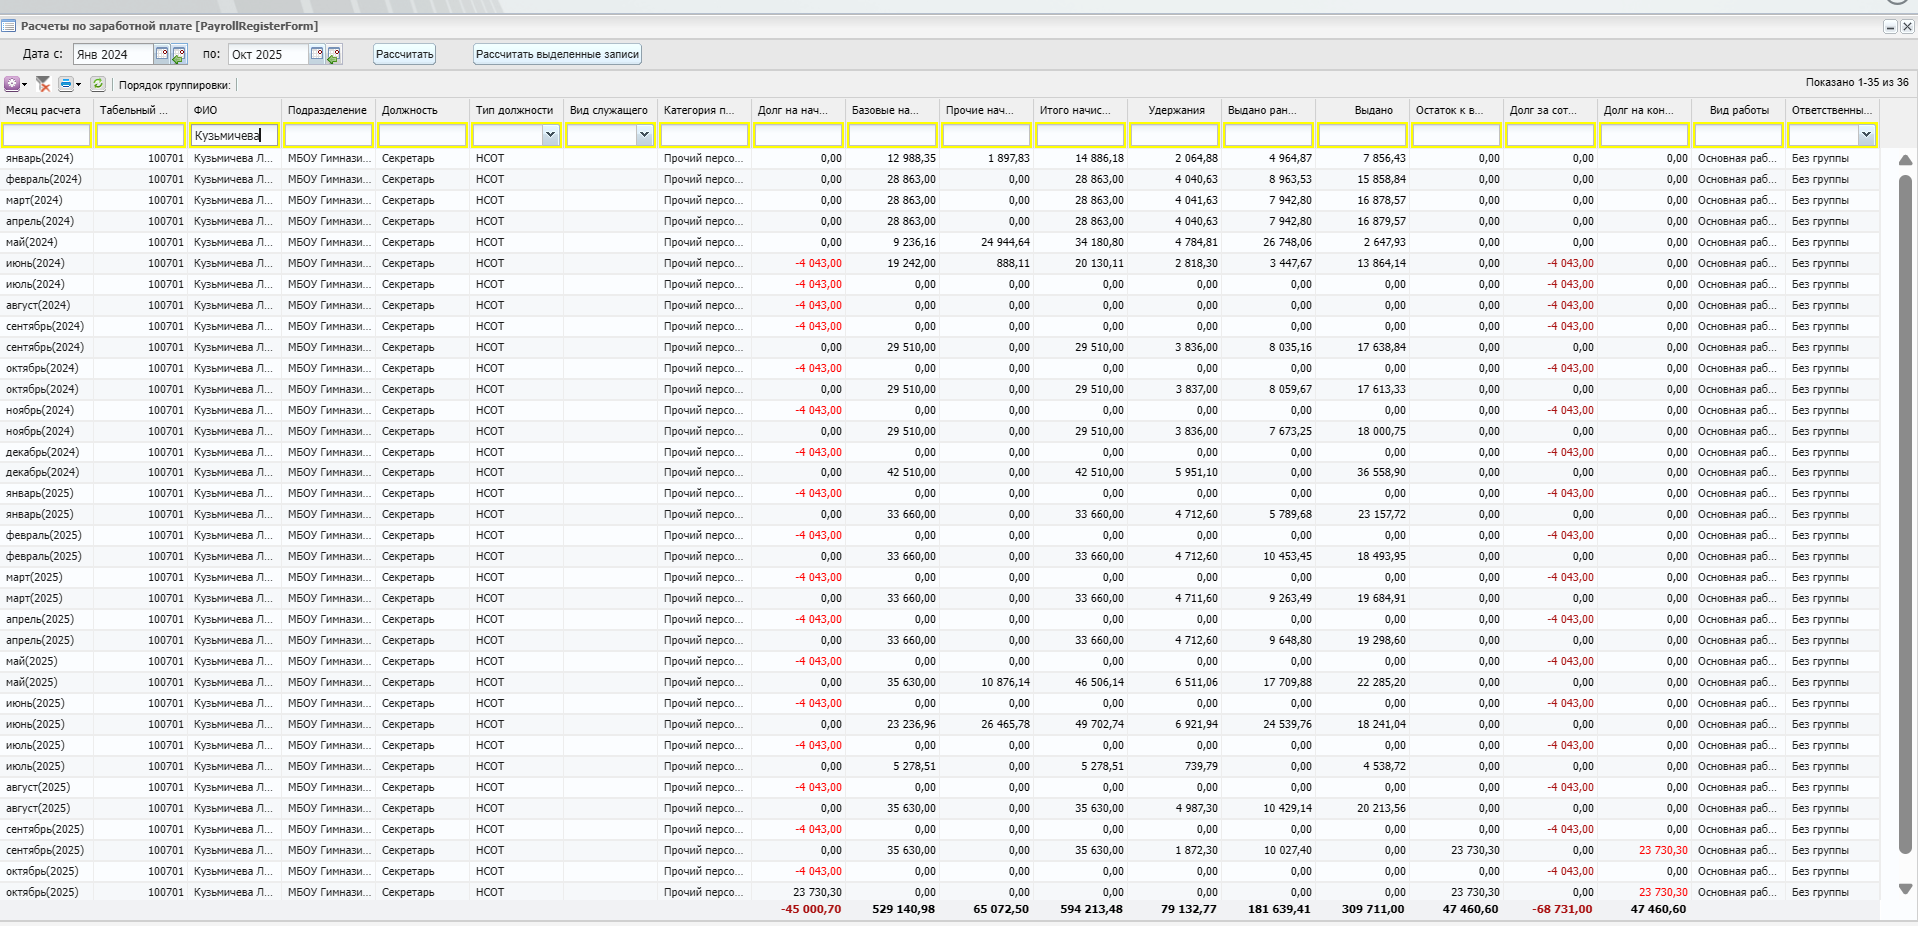This screenshot has height=926, width=1918.
Task: Expand the 'Тип должности' filter dropdown
Action: pyautogui.click(x=550, y=135)
